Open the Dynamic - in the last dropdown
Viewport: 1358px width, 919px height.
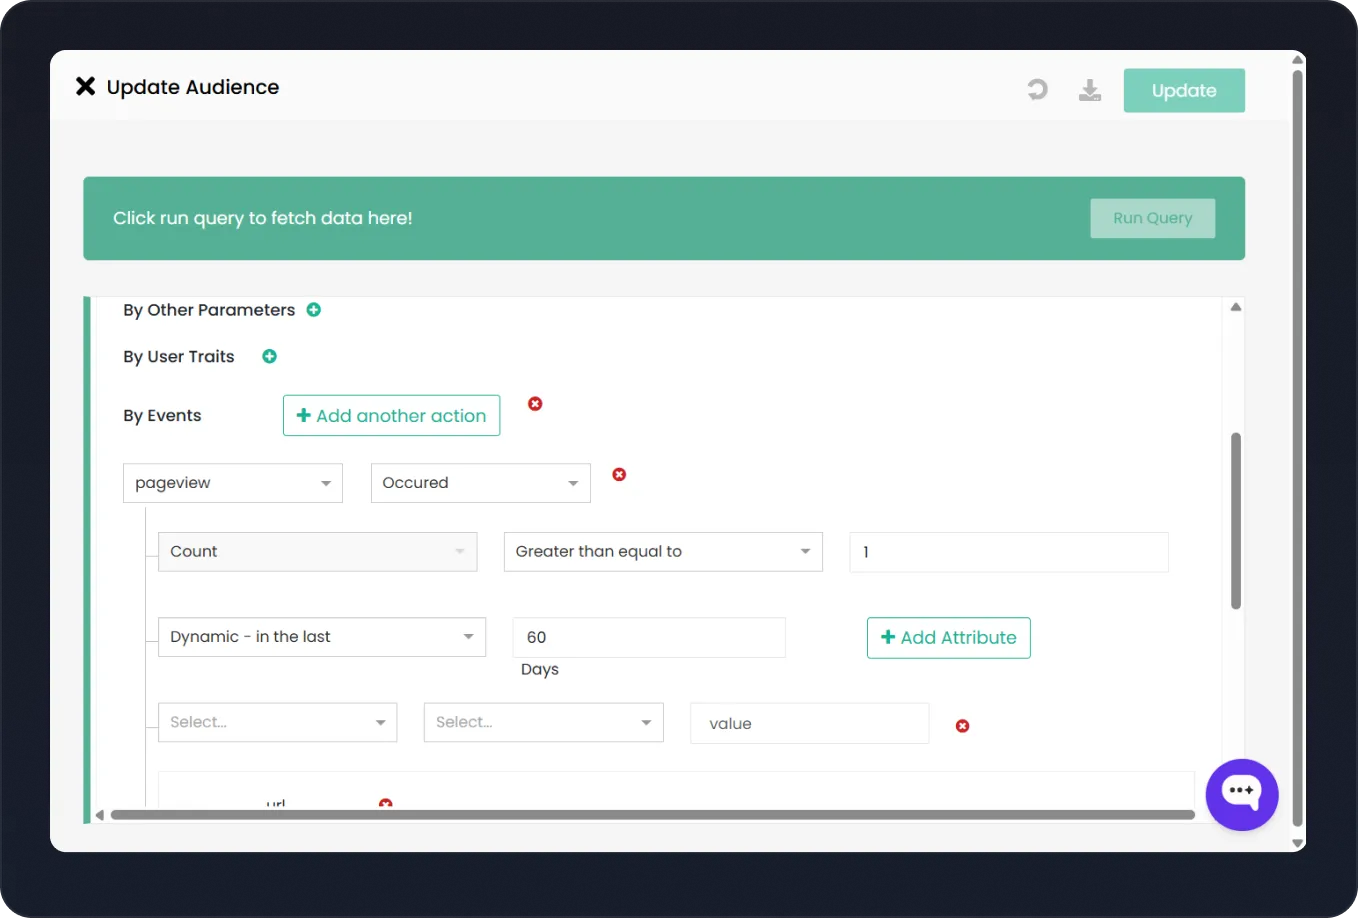[x=322, y=637]
